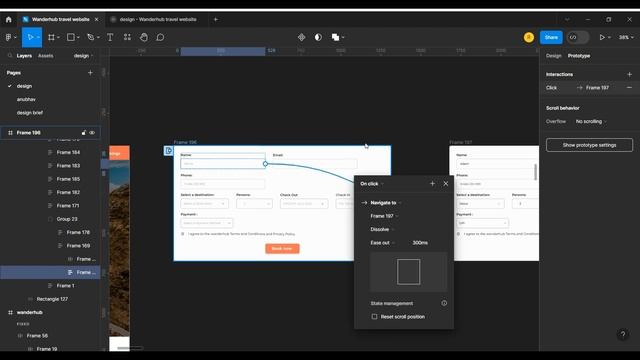Select the Group 23 layer
The image size is (640, 360).
coord(67,219)
